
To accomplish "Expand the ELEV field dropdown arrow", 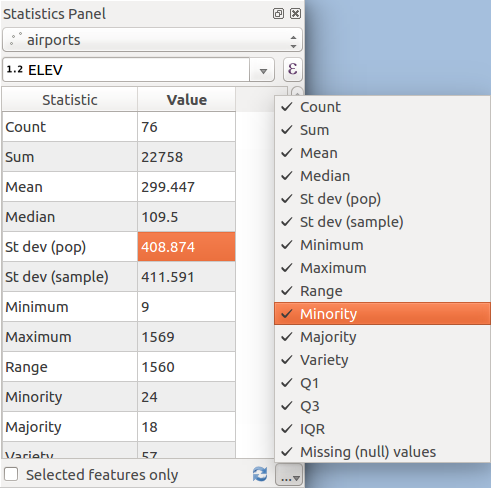I will pos(263,70).
